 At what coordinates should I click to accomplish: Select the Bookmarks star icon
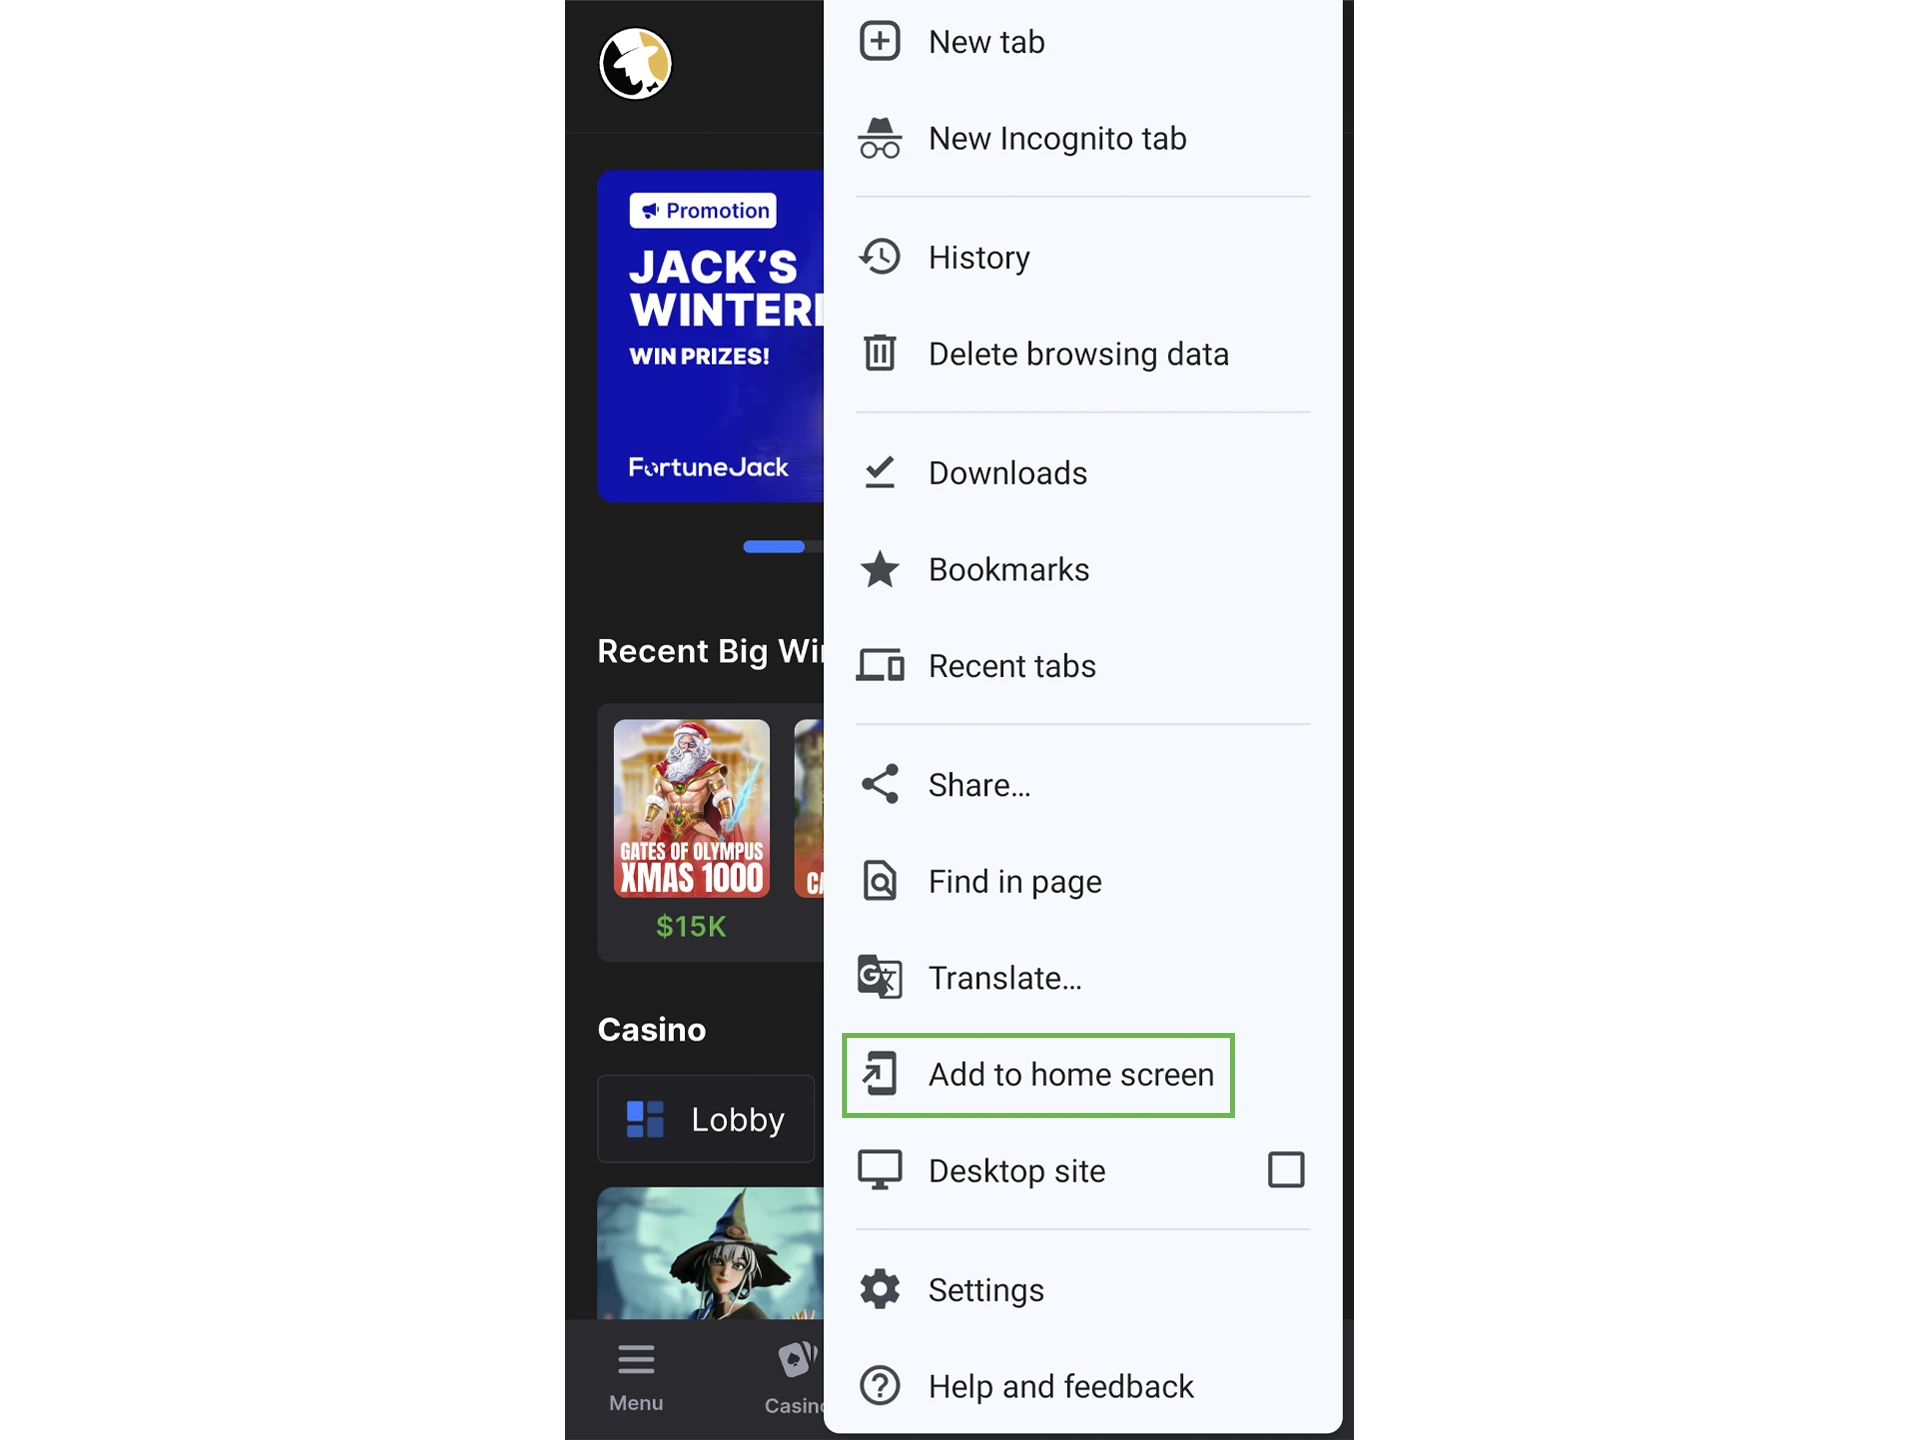click(880, 569)
